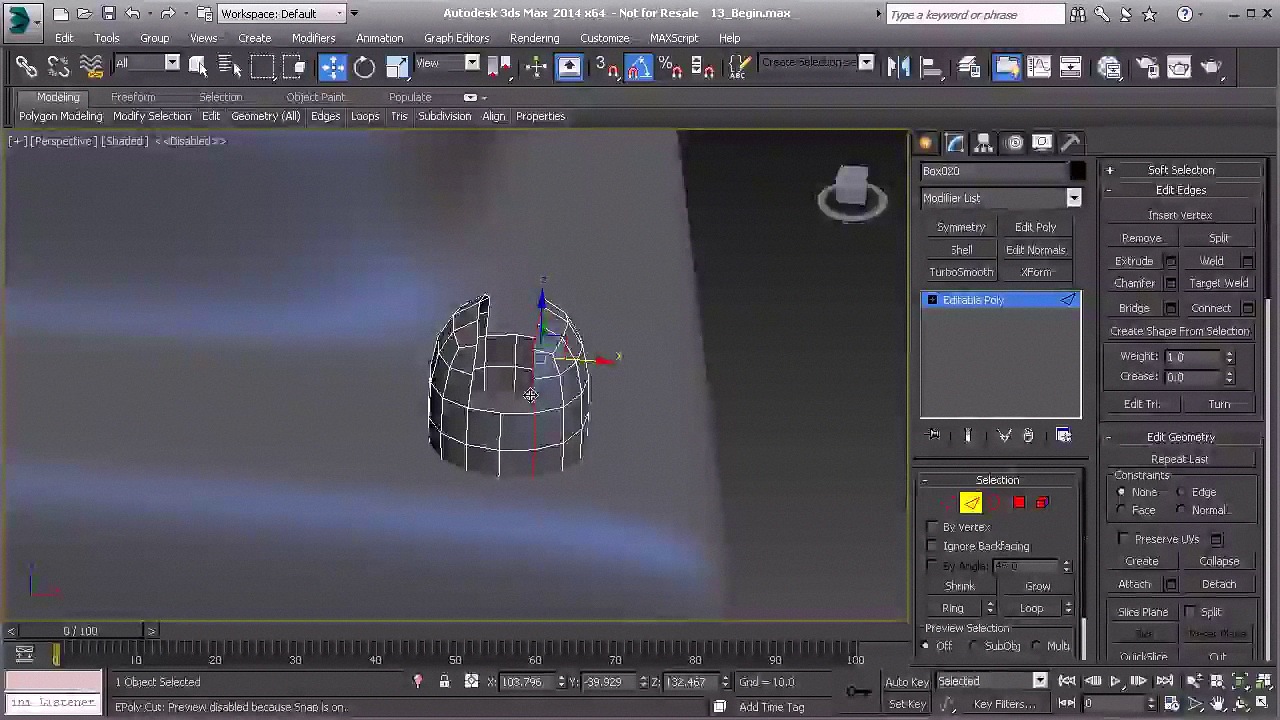This screenshot has height=720, width=1280.
Task: Open the Manage Layers icon
Action: (x=969, y=67)
